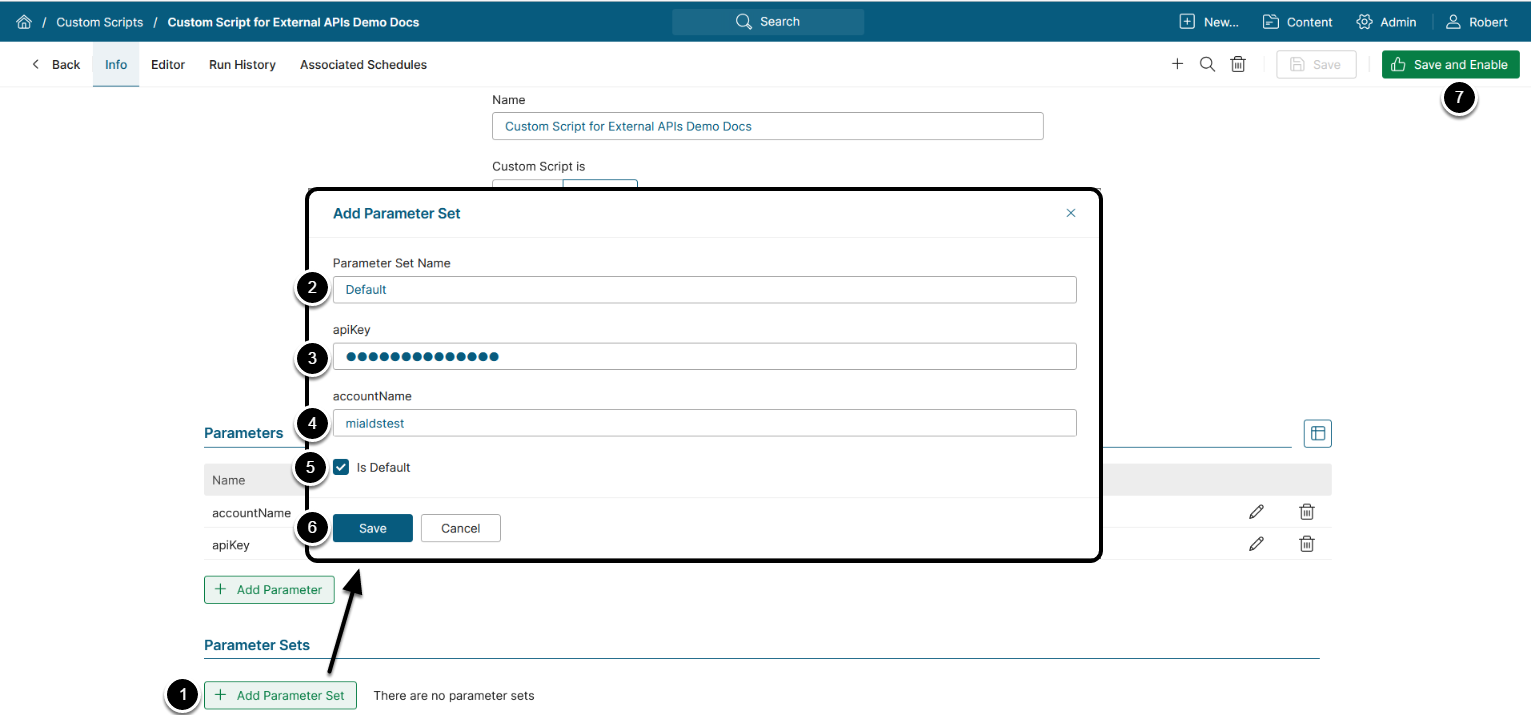Viewport: 1531px width, 715px height.
Task: Open the Content menu
Action: (x=1297, y=22)
